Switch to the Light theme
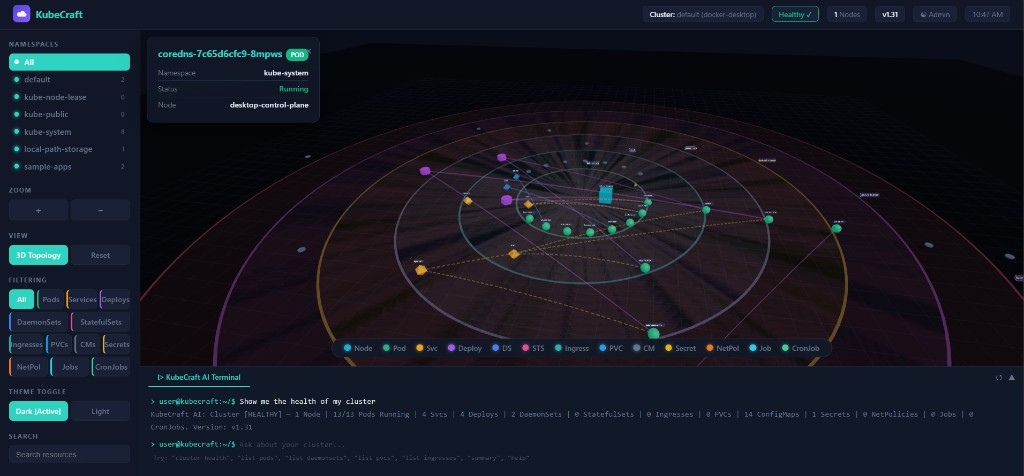1024x476 pixels. point(100,411)
